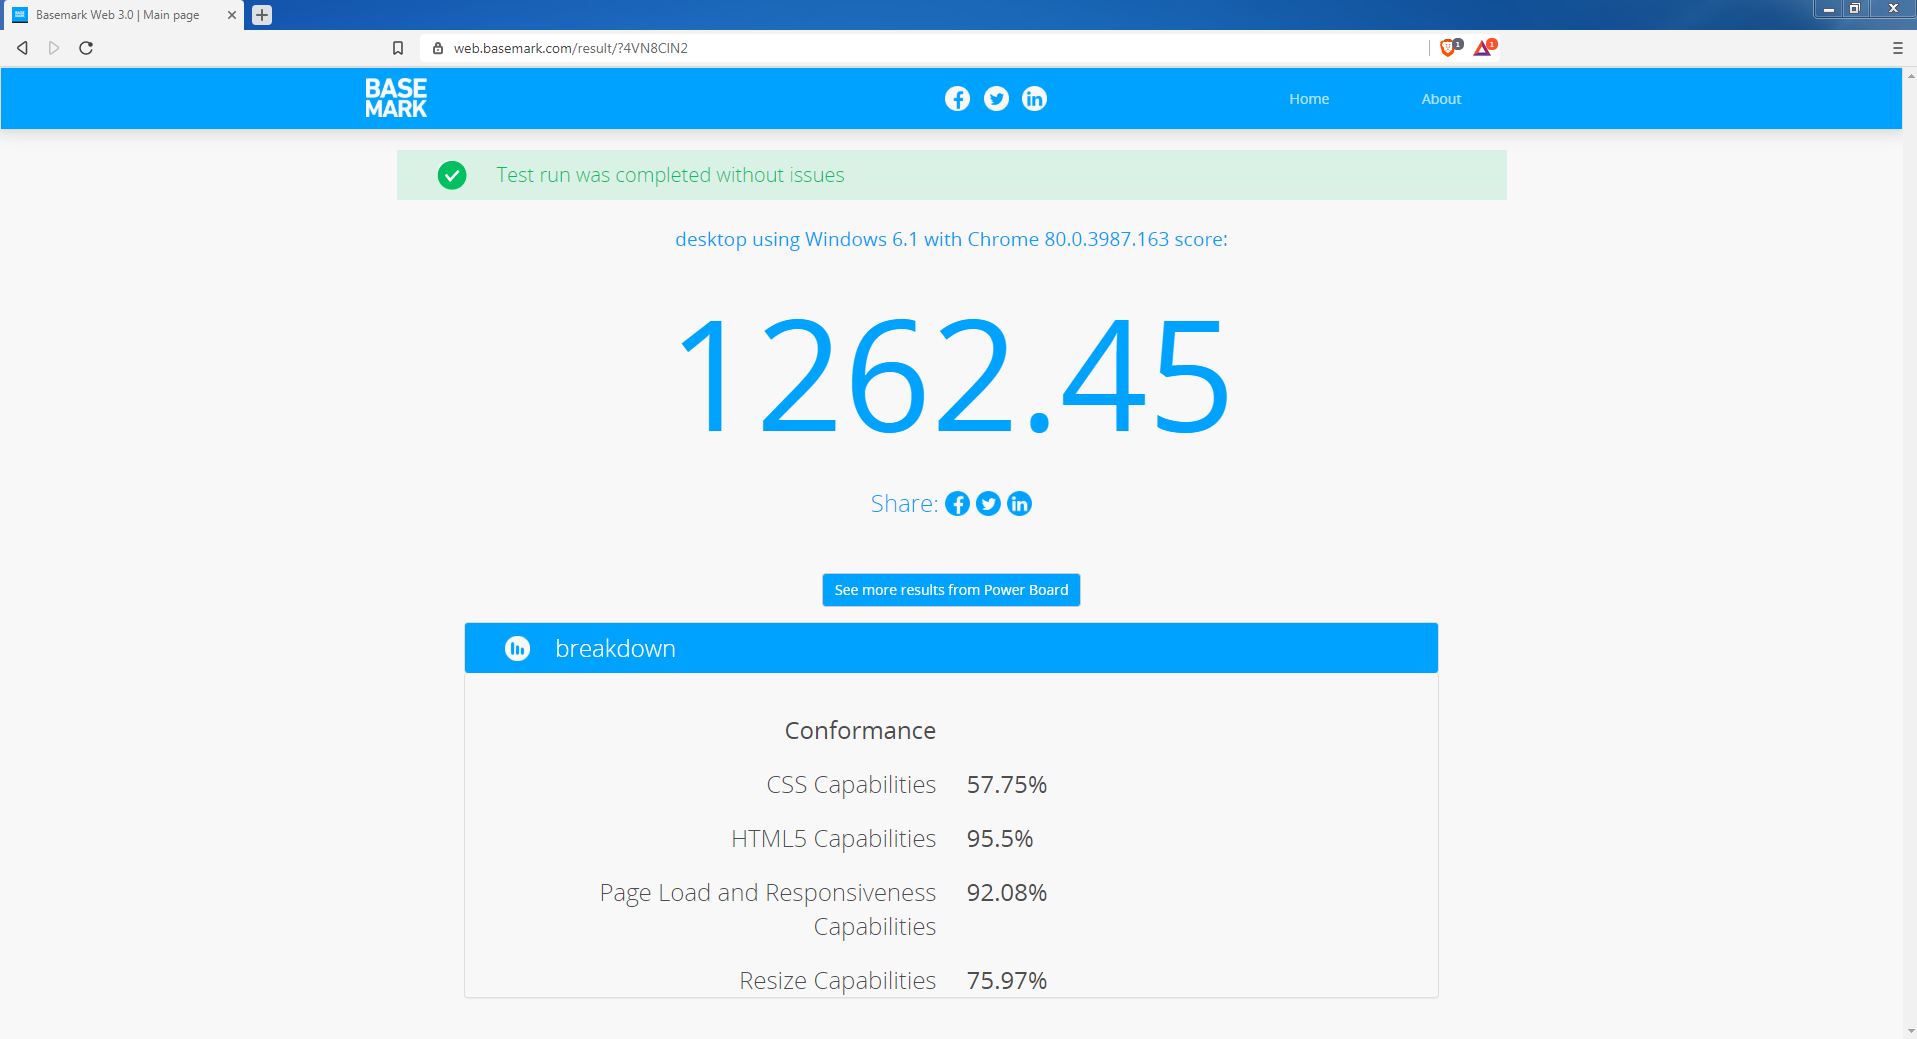Click the desktop Windows Chrome score description
This screenshot has width=1917, height=1039.
click(x=951, y=239)
